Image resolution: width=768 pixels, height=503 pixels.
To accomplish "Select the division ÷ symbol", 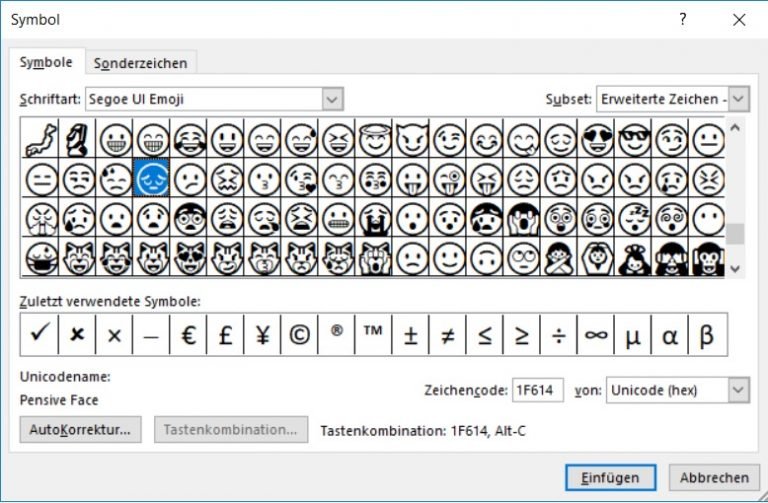I will [x=559, y=335].
